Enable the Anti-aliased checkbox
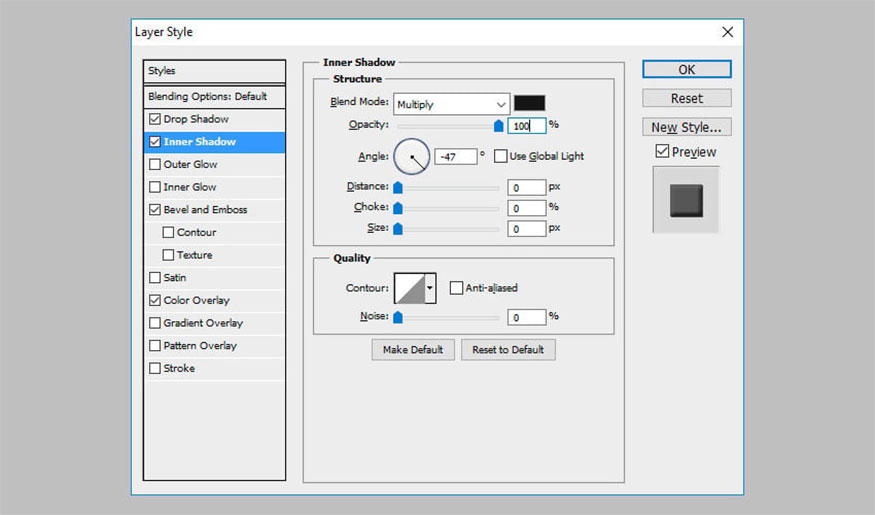The height and width of the screenshot is (515, 875). [x=456, y=288]
